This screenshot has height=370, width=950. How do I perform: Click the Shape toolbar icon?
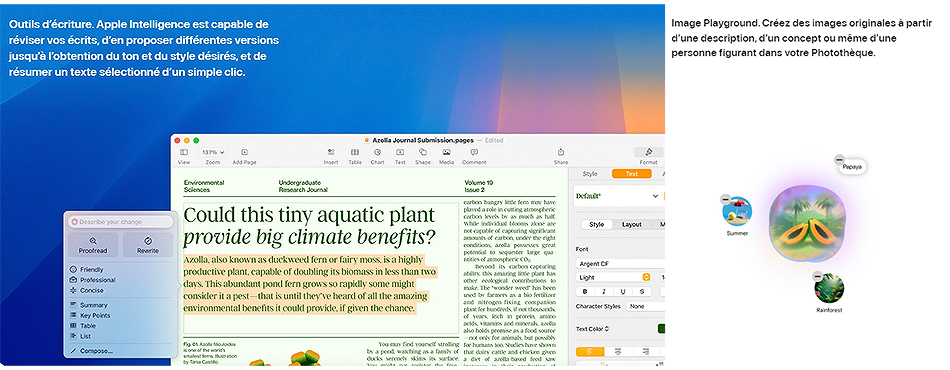[422, 152]
